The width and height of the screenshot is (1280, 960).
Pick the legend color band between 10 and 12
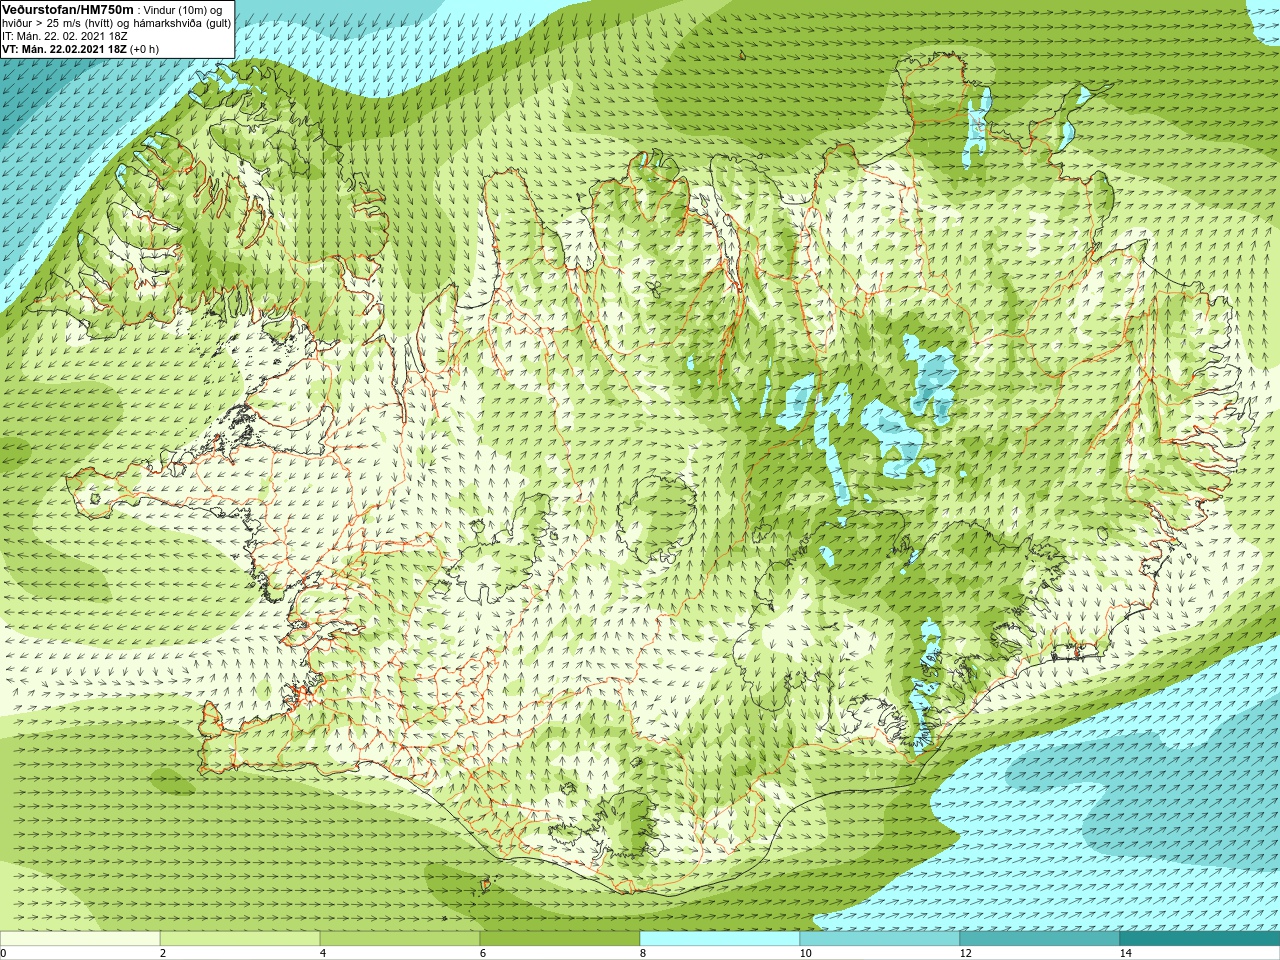(880, 939)
